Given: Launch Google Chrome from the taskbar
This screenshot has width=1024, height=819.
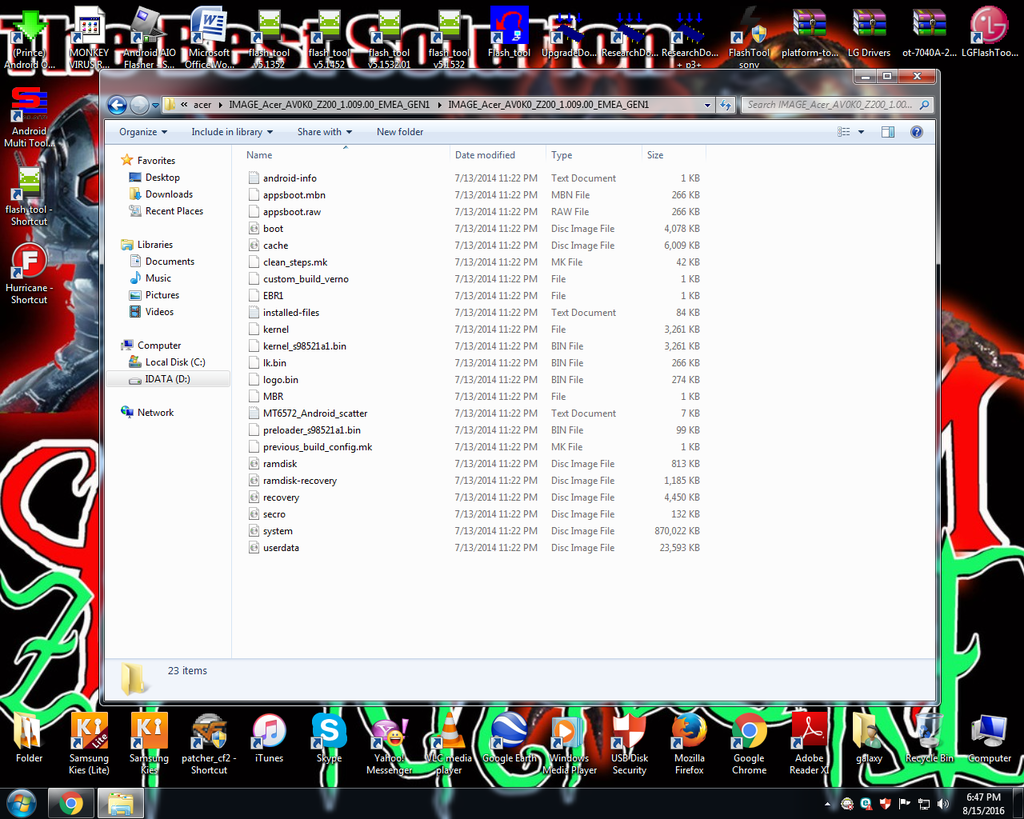Looking at the screenshot, I should pos(70,802).
